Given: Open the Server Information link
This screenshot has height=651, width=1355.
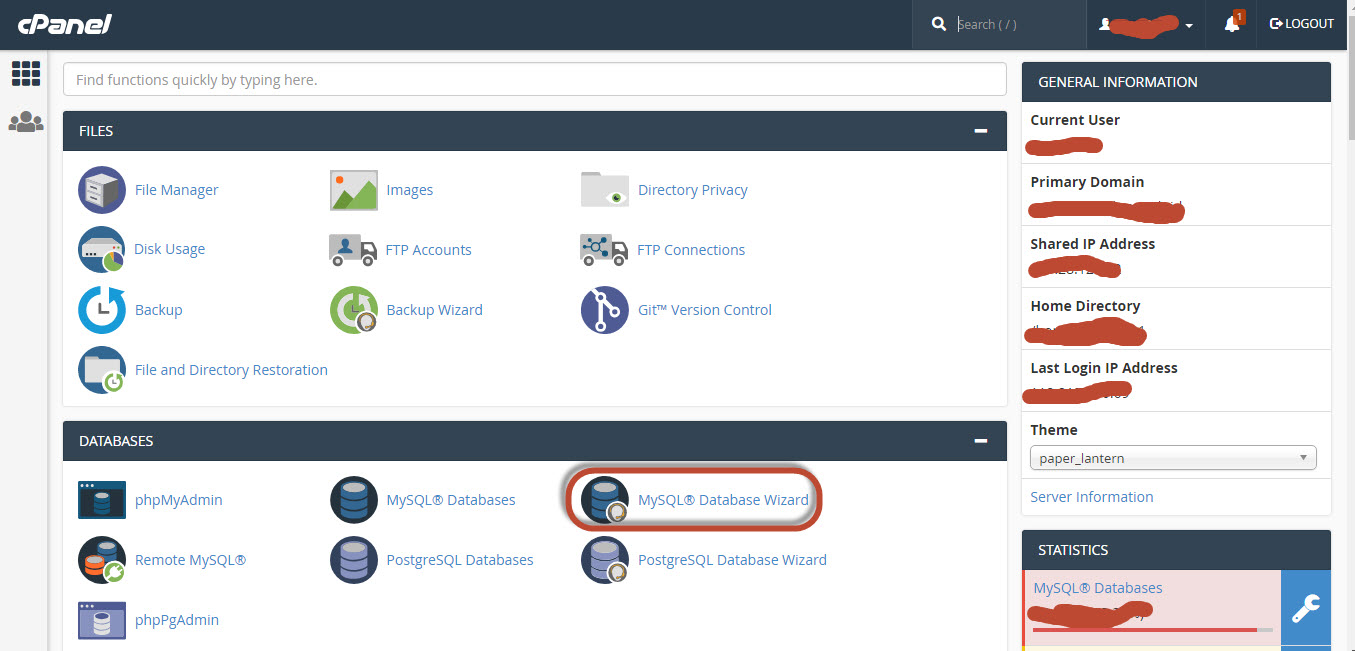Looking at the screenshot, I should pos(1091,497).
